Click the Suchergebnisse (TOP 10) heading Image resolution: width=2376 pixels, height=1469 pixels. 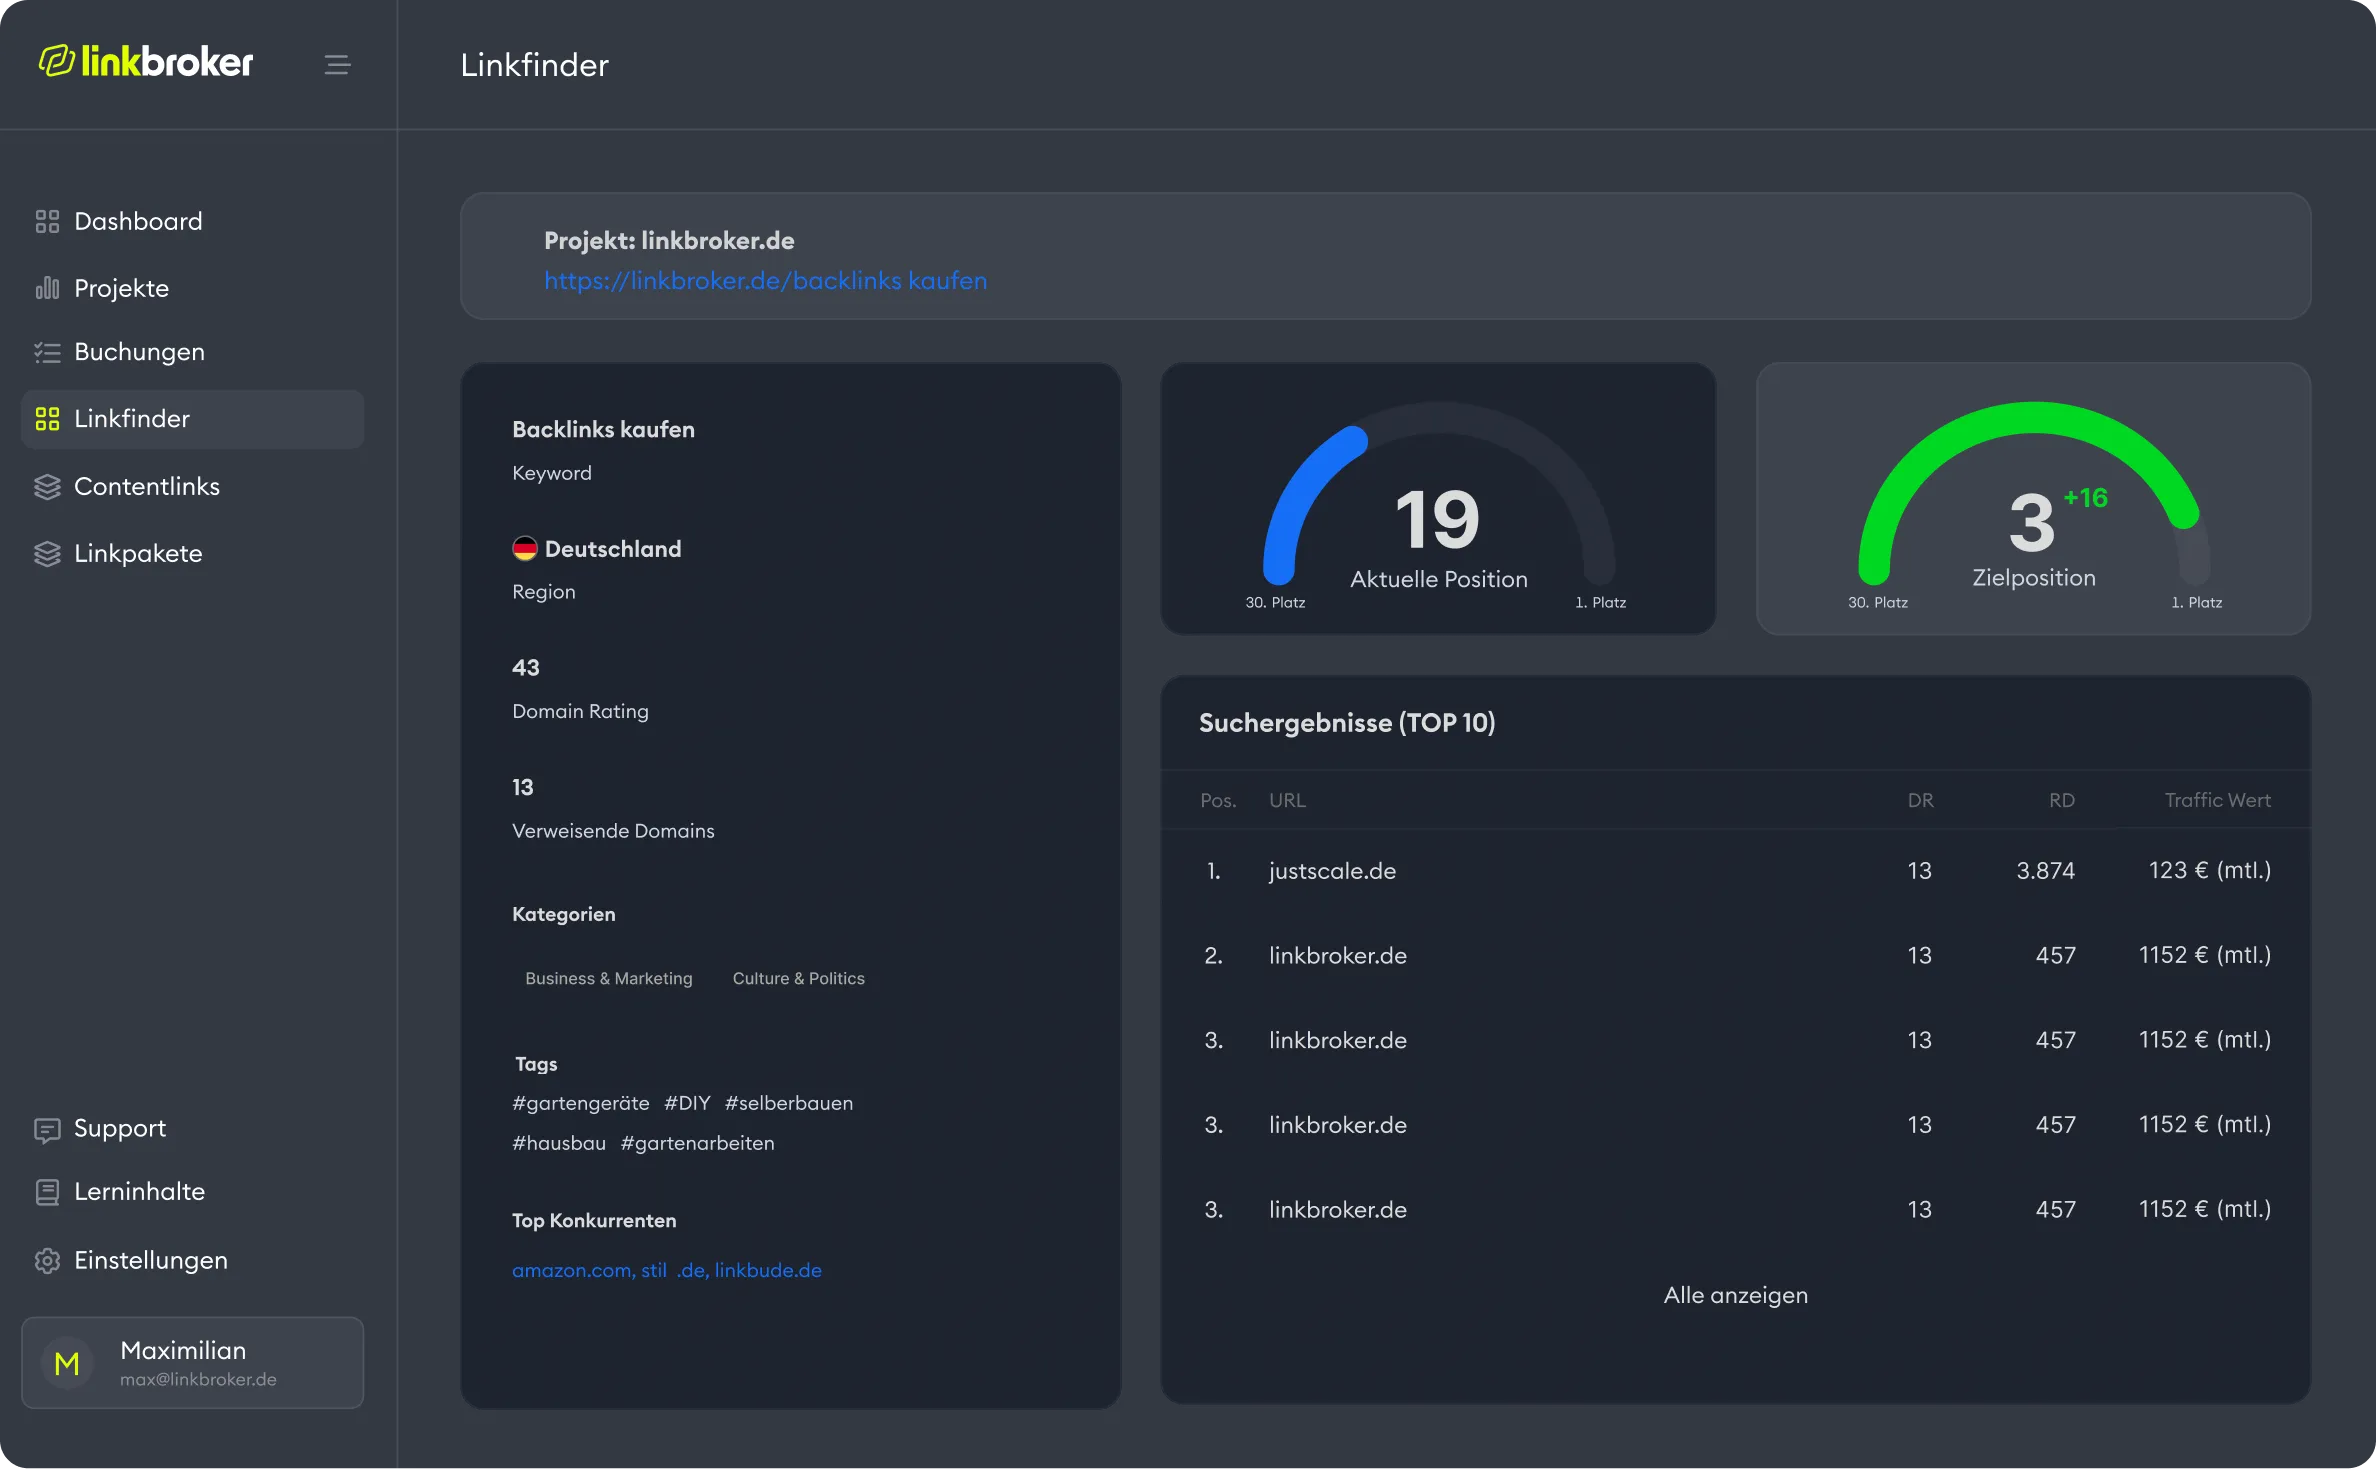(1347, 723)
